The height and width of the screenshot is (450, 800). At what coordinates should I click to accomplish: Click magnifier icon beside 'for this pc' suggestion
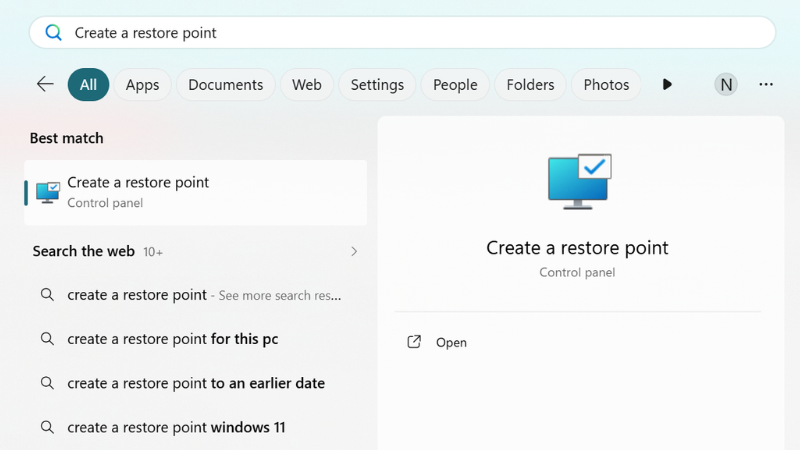47,339
